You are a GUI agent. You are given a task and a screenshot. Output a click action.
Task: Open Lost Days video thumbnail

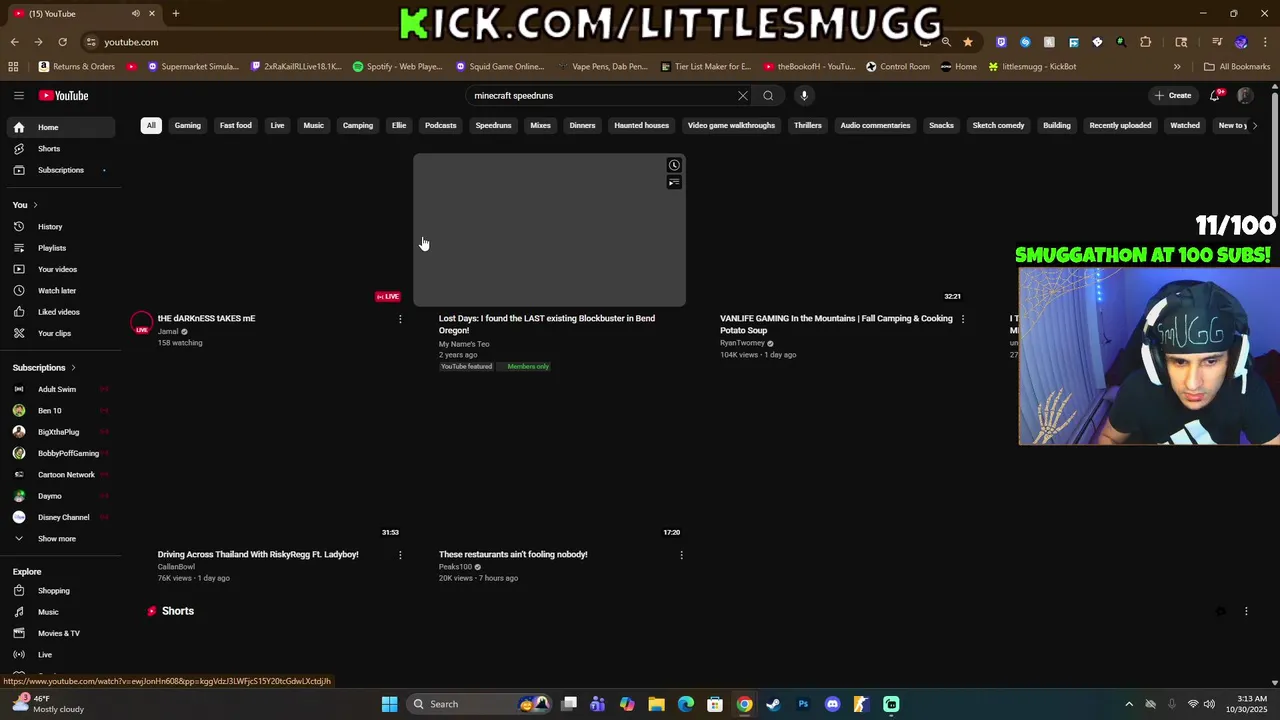coord(549,230)
